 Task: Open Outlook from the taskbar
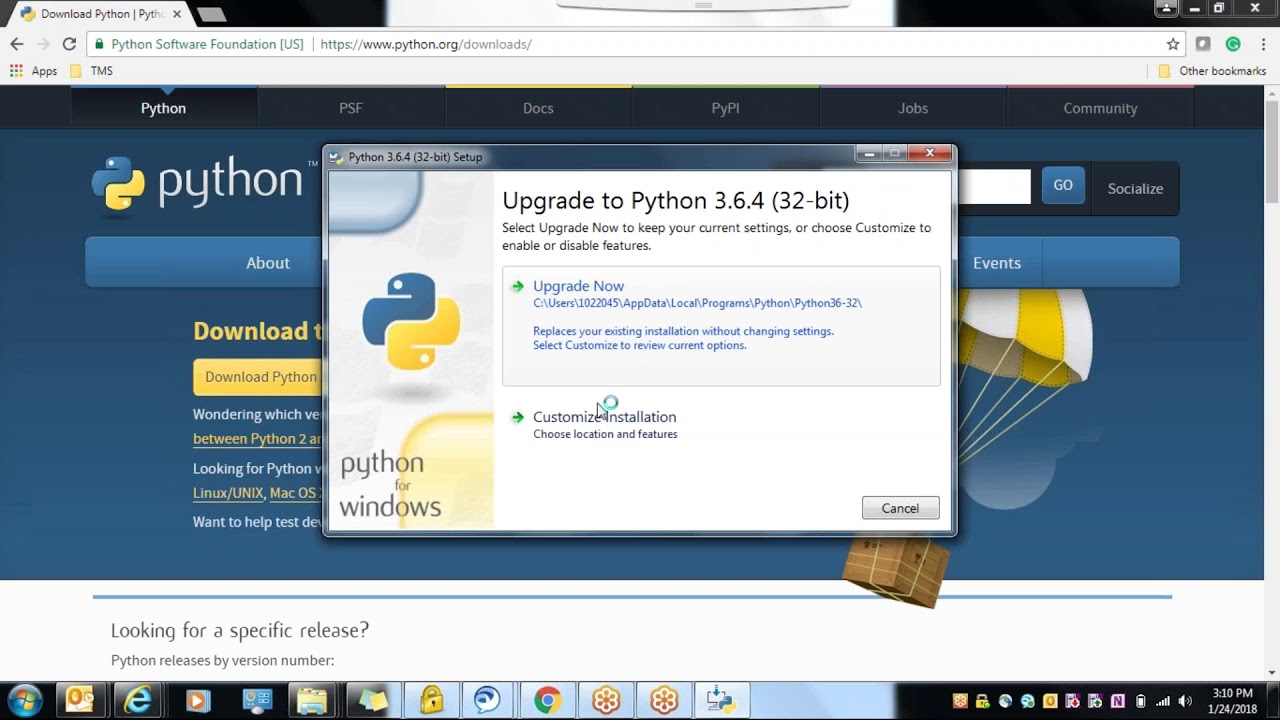80,700
